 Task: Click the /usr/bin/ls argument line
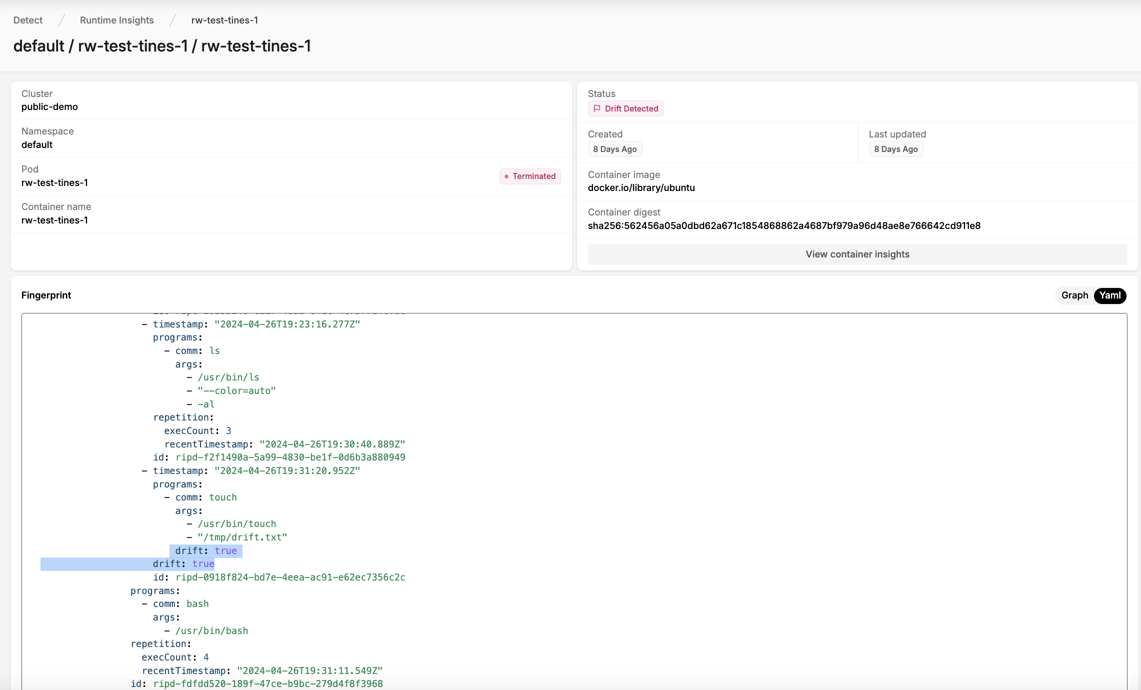tap(223, 378)
